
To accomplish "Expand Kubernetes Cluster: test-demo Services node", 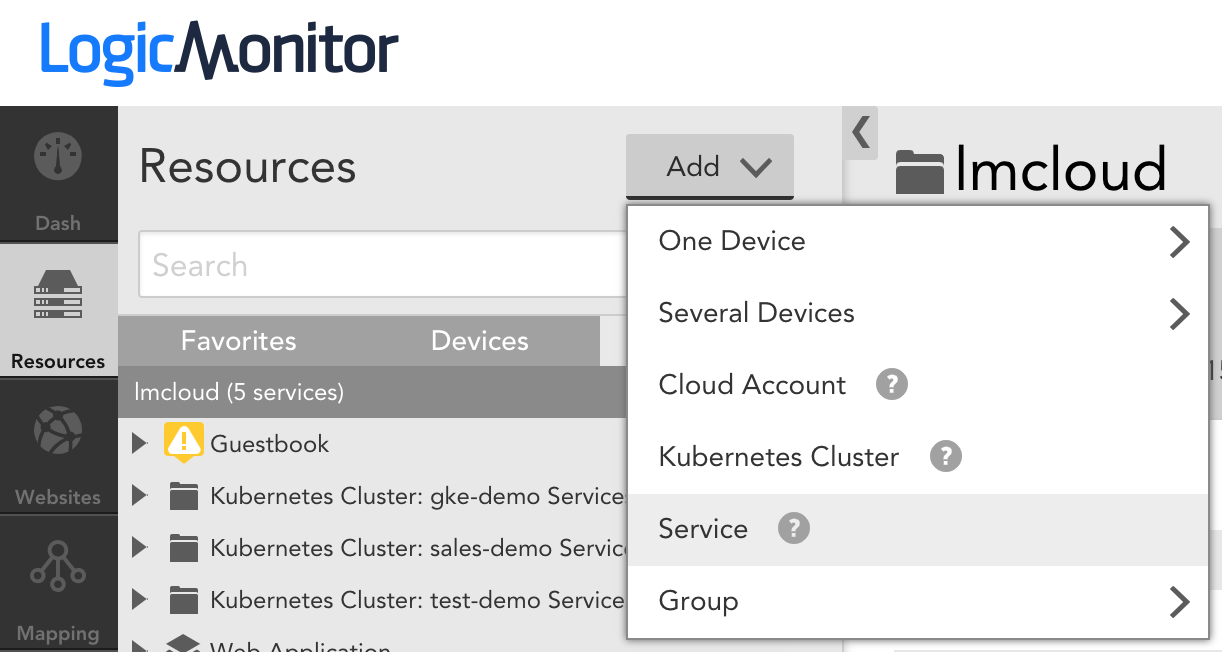I will point(140,600).
